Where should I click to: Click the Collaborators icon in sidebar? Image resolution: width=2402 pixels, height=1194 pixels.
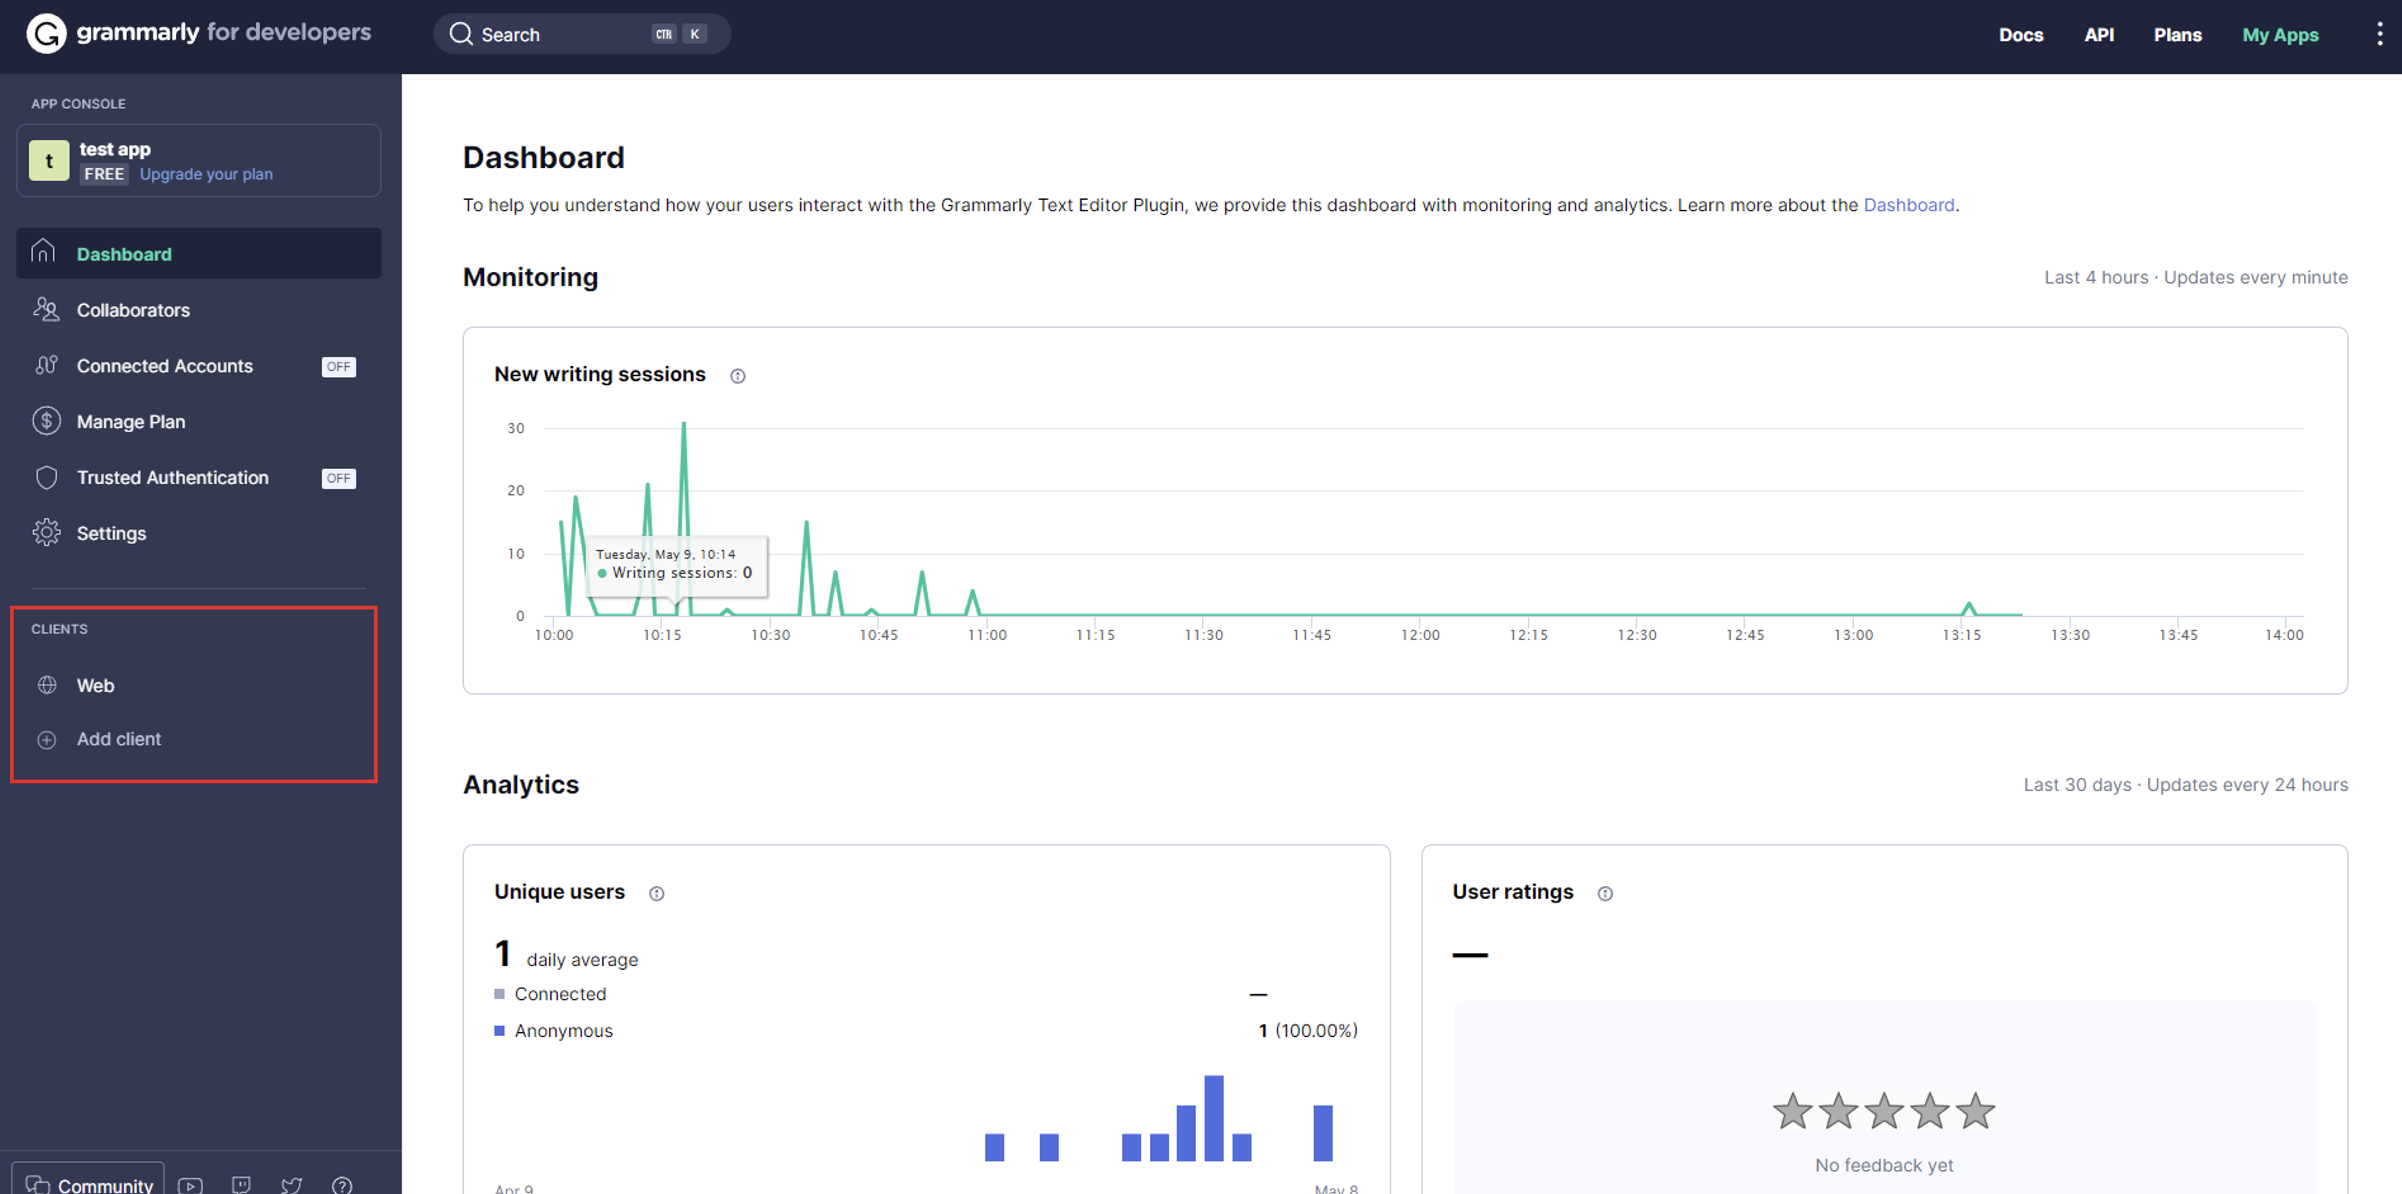(x=44, y=308)
